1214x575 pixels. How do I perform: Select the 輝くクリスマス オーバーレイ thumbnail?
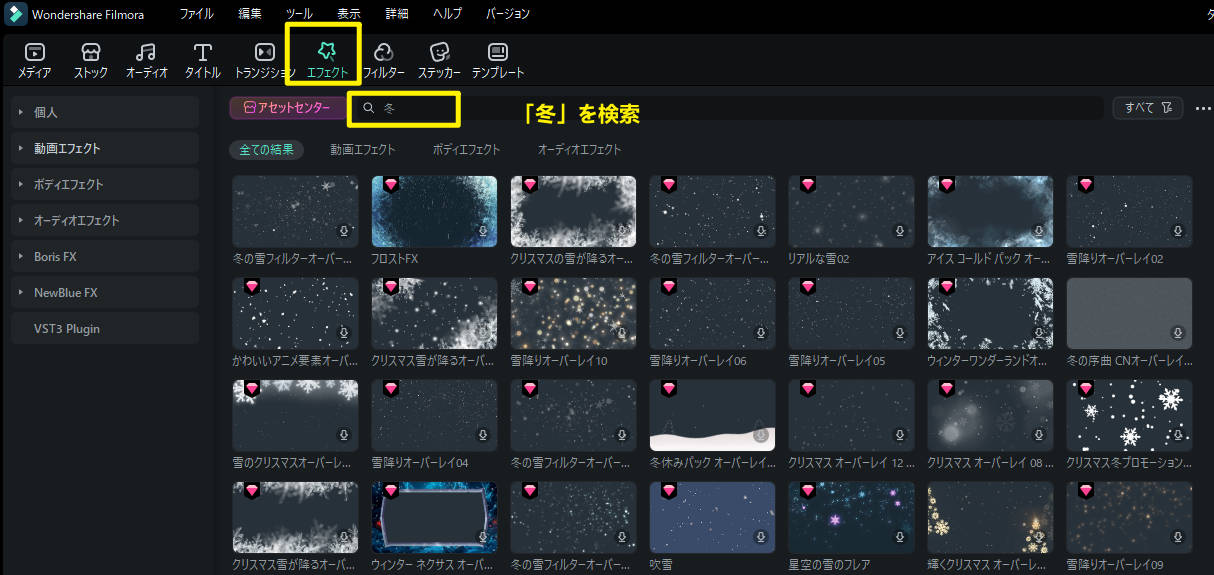tap(990, 517)
